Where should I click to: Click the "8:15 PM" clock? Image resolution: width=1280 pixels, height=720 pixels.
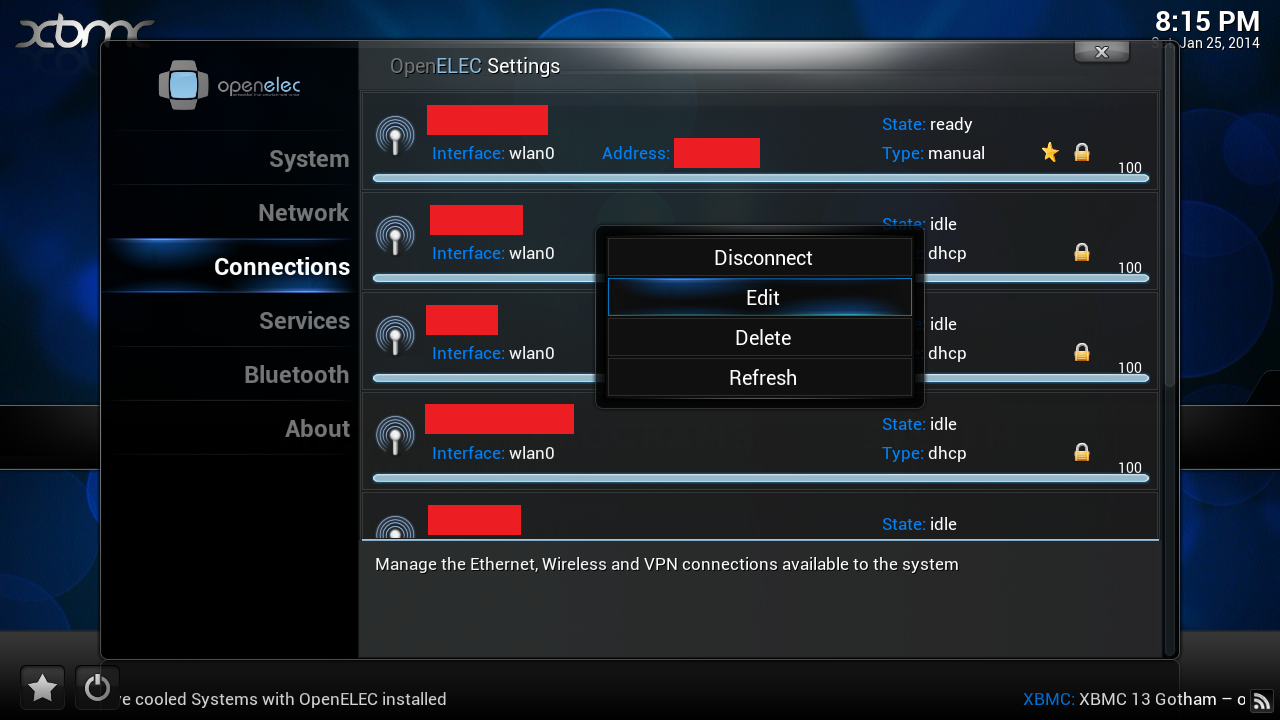(x=1207, y=22)
